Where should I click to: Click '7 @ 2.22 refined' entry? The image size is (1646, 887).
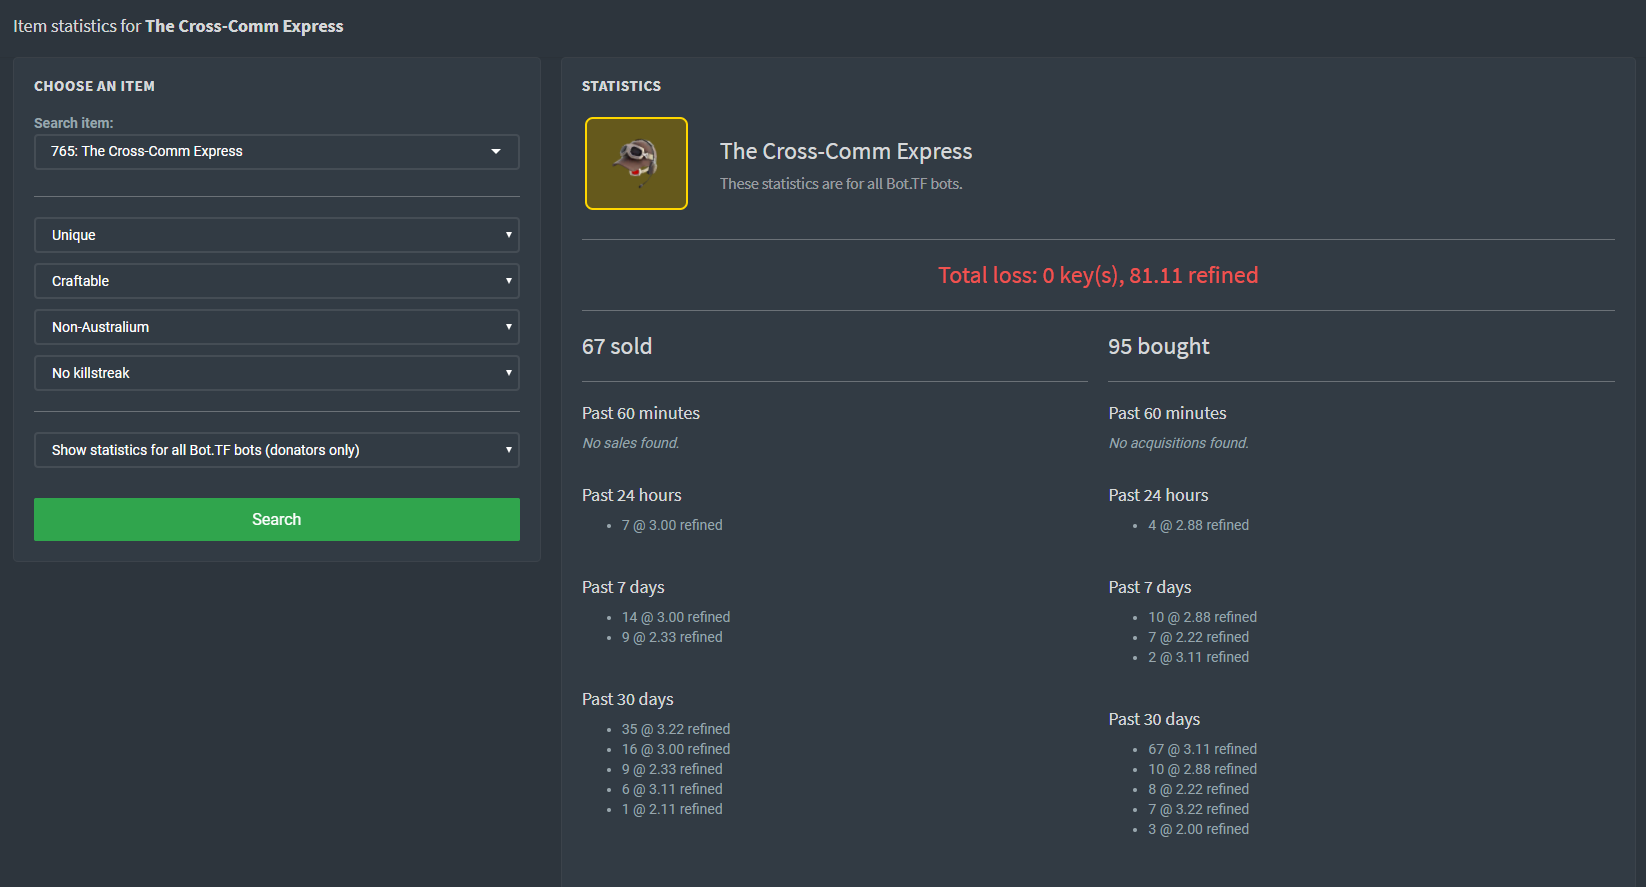click(1199, 637)
